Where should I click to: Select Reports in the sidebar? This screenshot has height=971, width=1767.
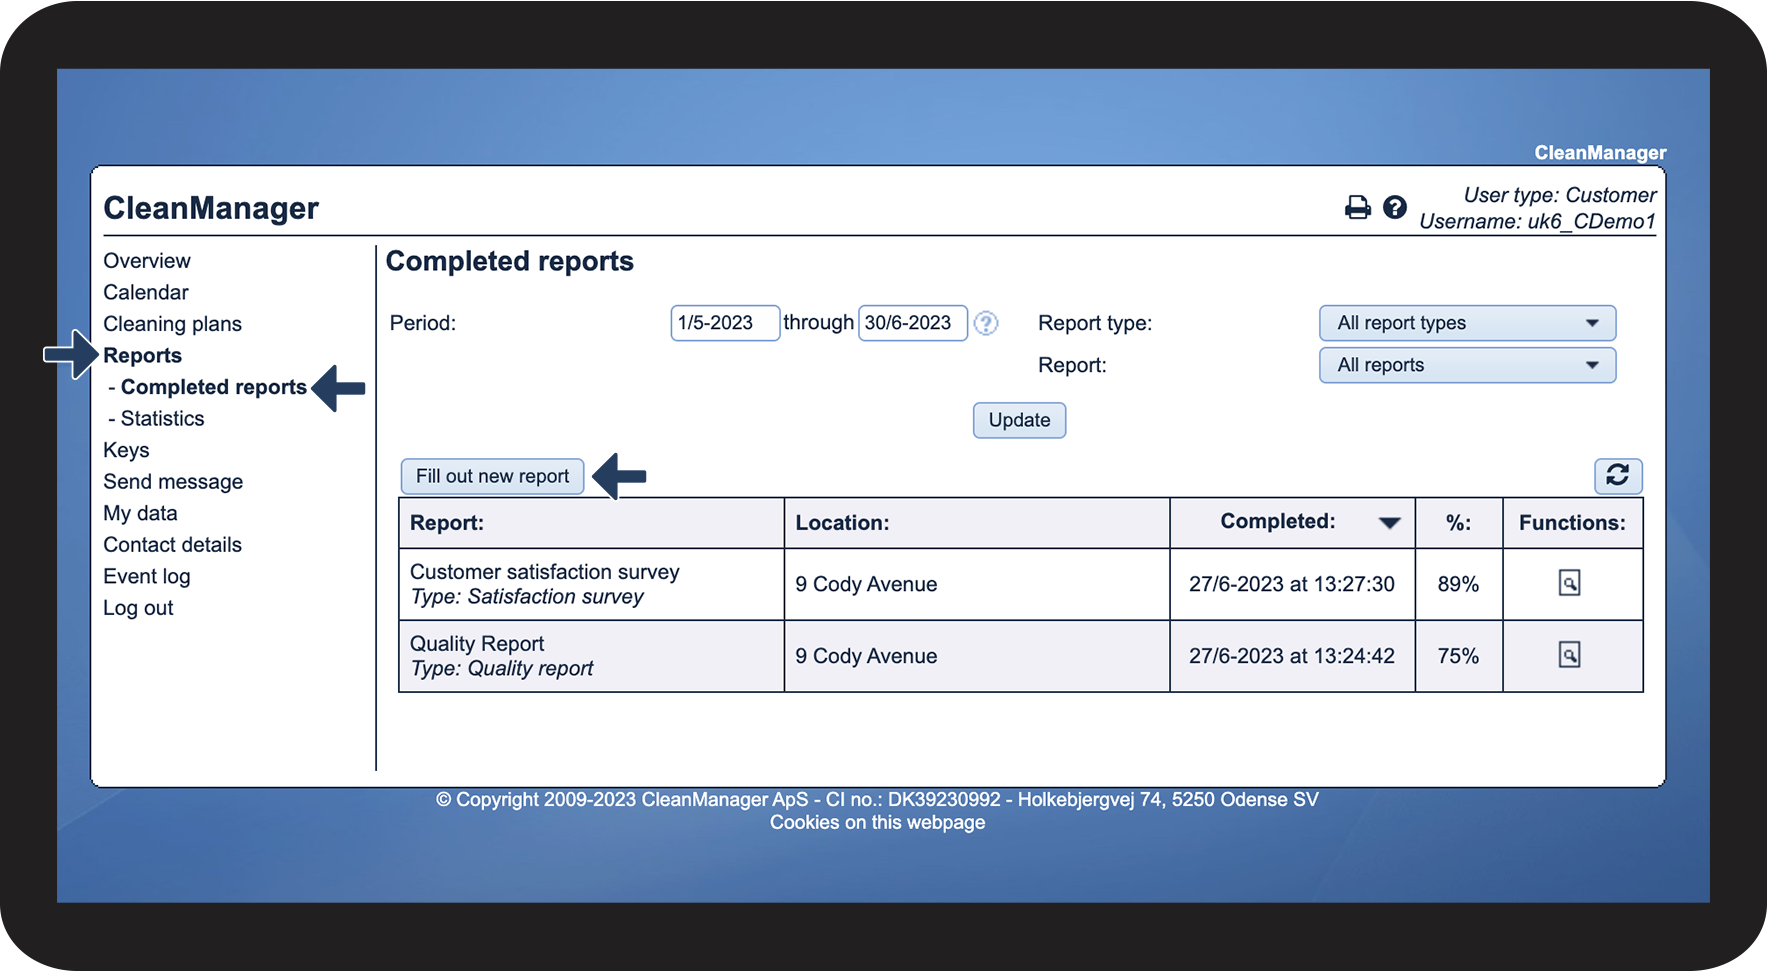point(142,355)
